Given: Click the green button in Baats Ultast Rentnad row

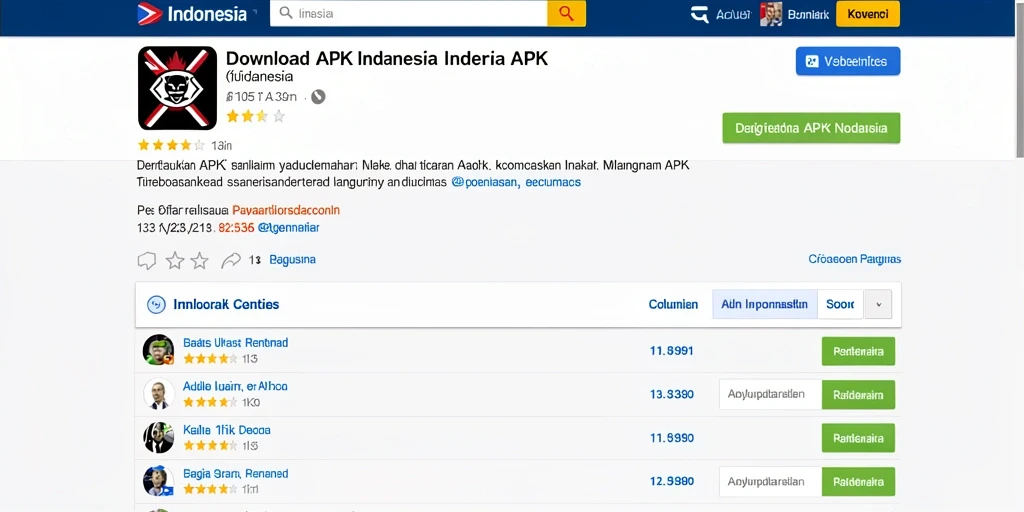Looking at the screenshot, I should click(x=858, y=351).
